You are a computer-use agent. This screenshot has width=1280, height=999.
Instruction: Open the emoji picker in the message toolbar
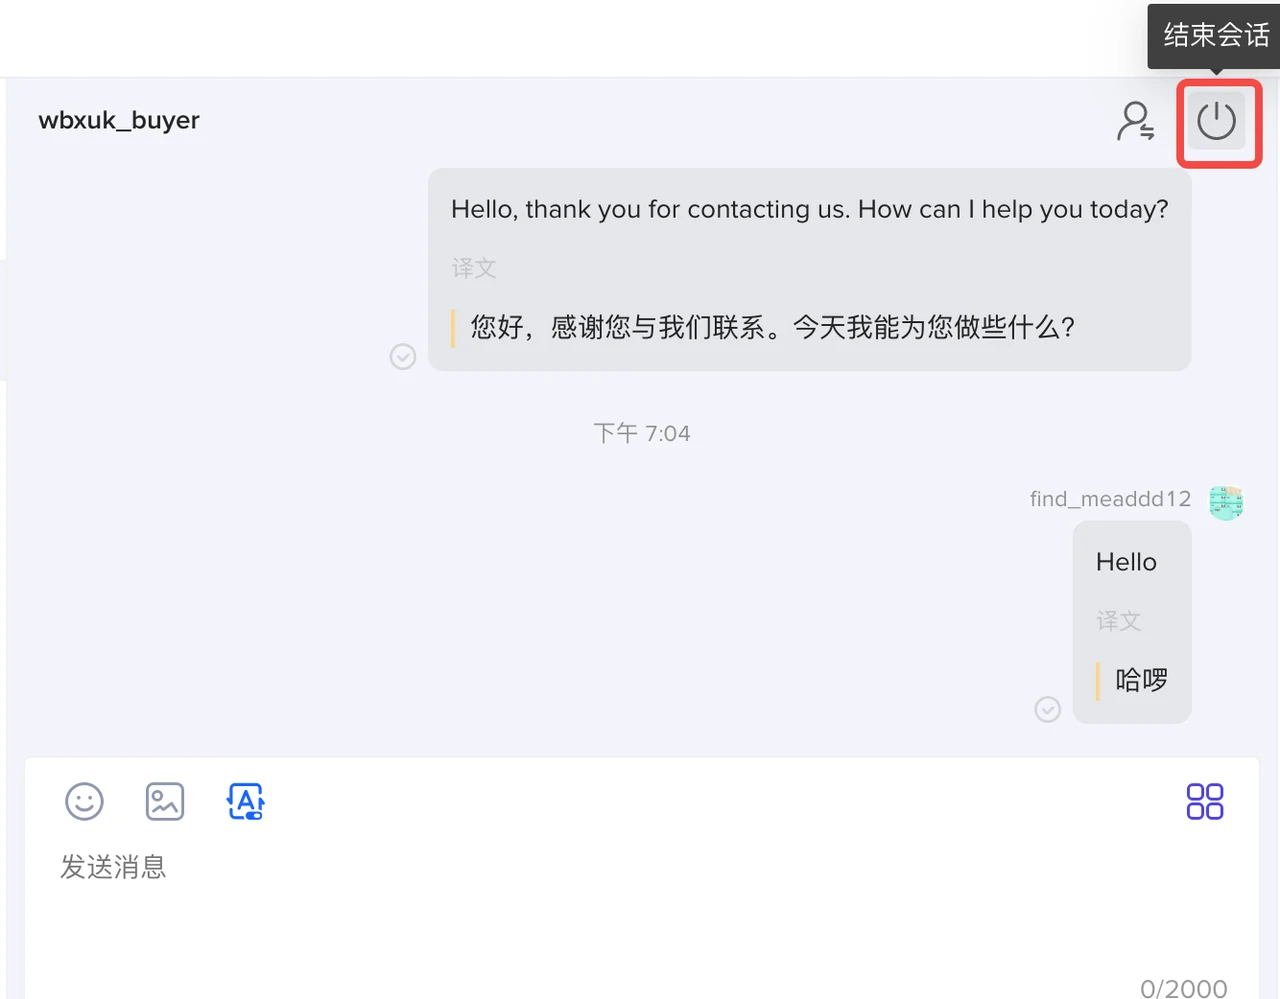[x=84, y=801]
